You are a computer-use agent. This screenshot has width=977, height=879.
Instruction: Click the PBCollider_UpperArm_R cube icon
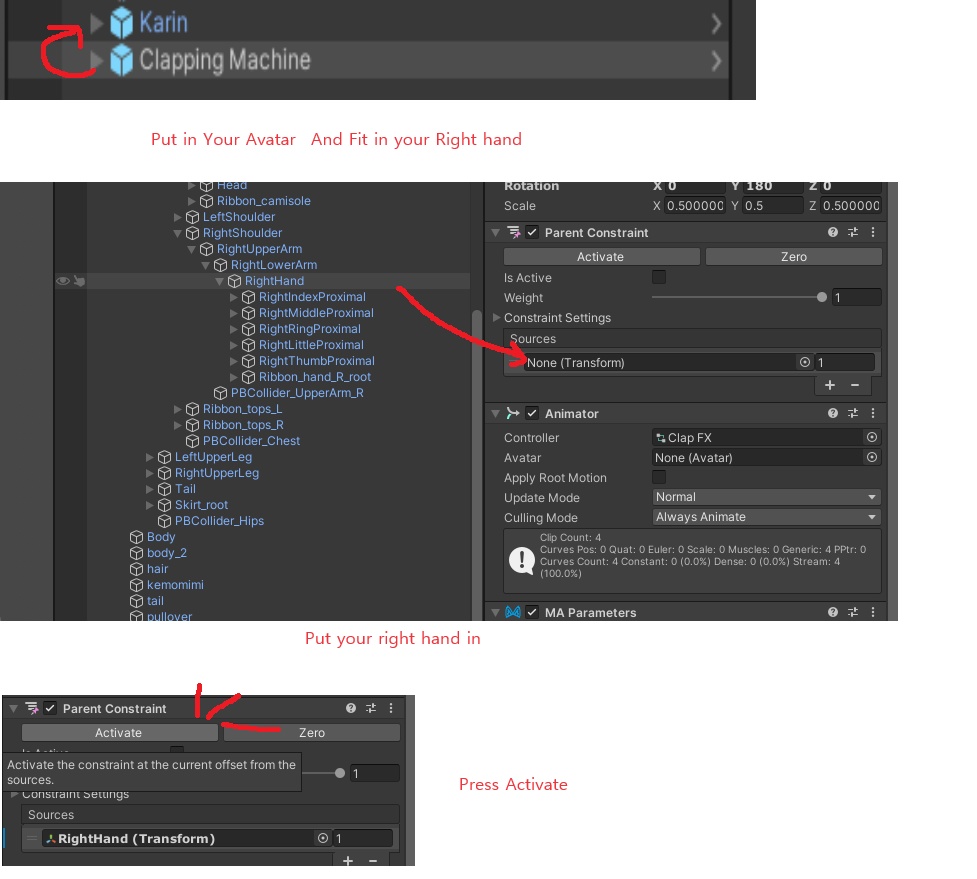pyautogui.click(x=220, y=393)
